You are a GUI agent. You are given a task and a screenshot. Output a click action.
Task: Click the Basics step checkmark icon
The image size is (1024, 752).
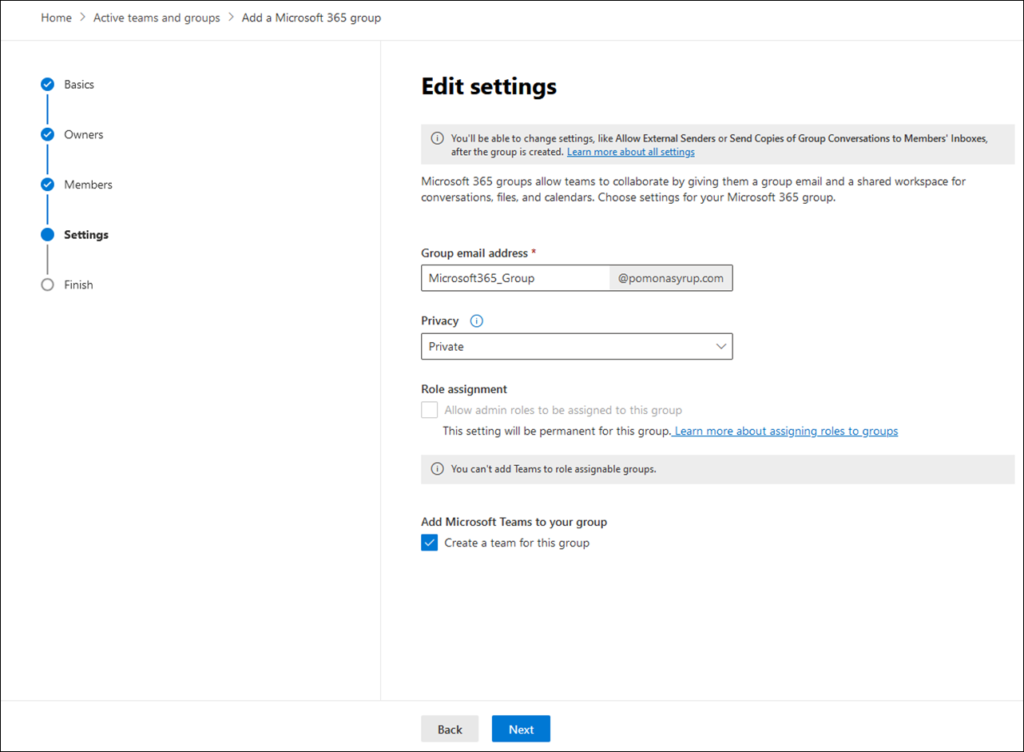click(48, 84)
